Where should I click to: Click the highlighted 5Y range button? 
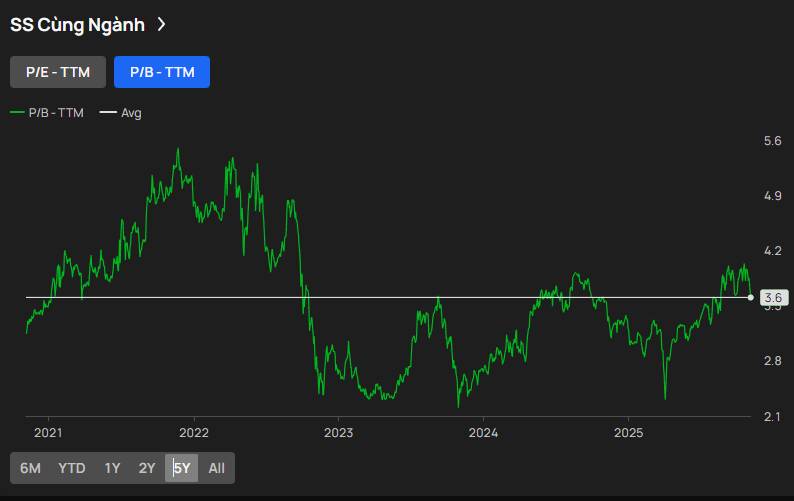(181, 468)
